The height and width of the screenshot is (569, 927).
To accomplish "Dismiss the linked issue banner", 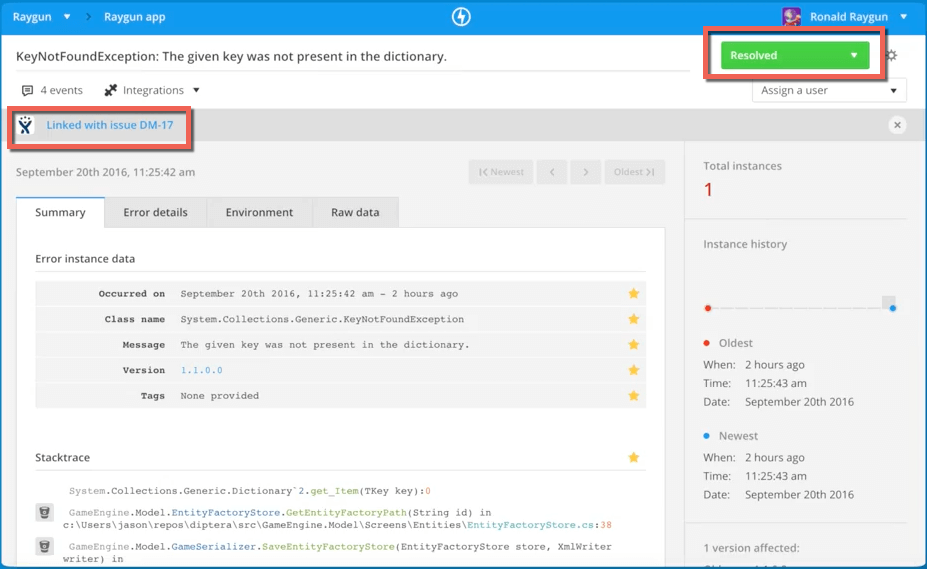I will tap(897, 125).
